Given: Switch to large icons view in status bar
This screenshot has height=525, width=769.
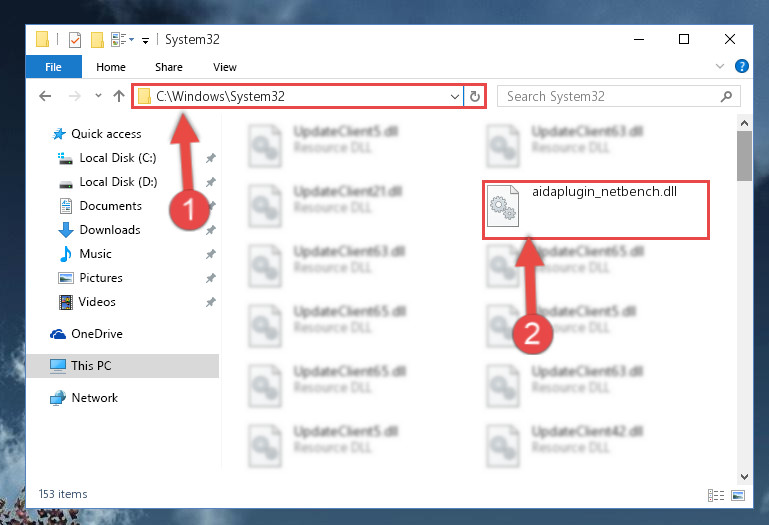Looking at the screenshot, I should (x=738, y=495).
